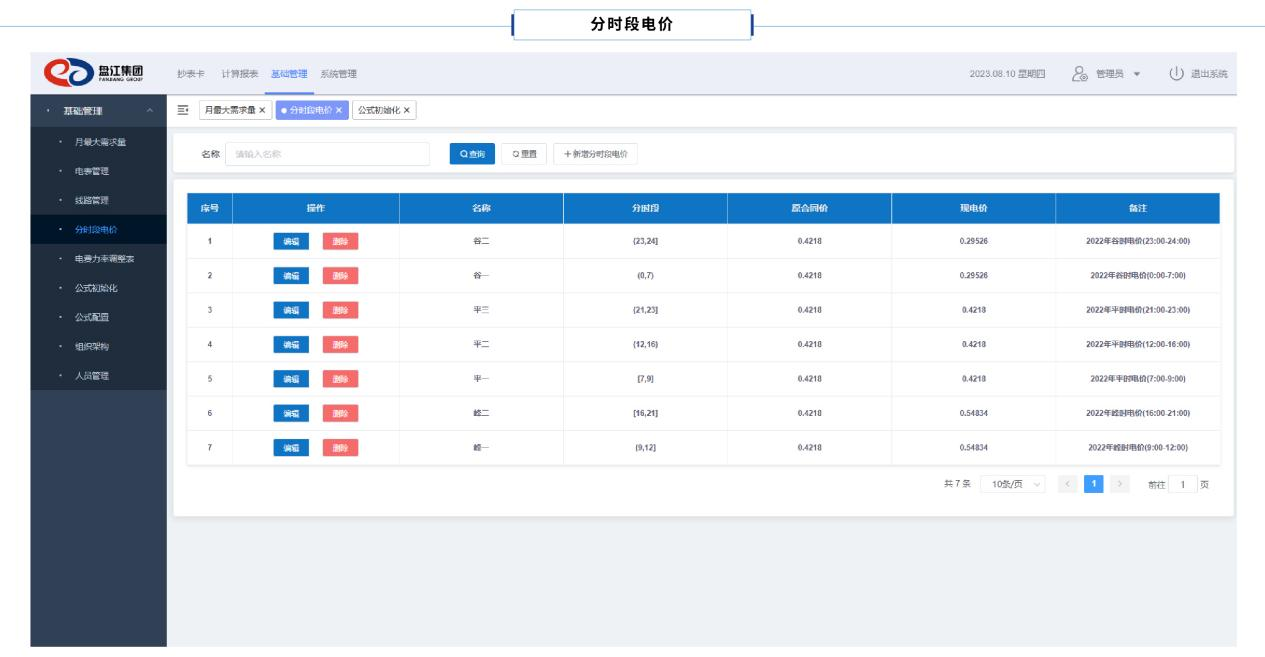Click 新增分时段电价 button
Image resolution: width=1265 pixels, height=657 pixels.
[595, 154]
